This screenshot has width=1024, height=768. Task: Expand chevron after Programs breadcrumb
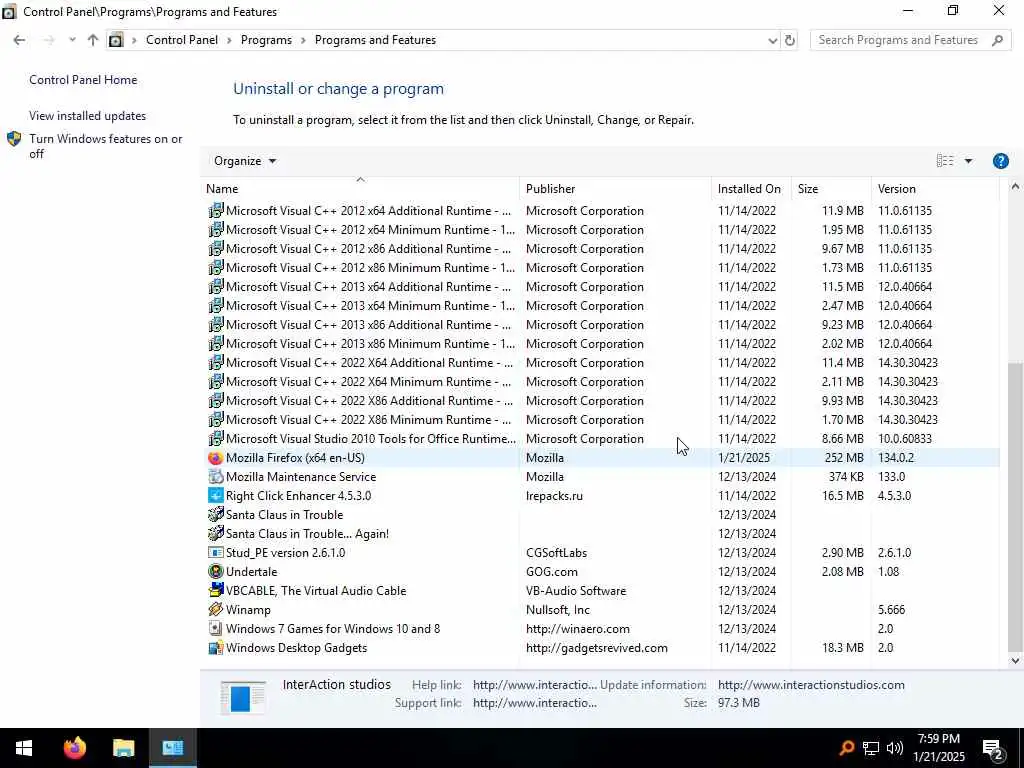click(303, 40)
